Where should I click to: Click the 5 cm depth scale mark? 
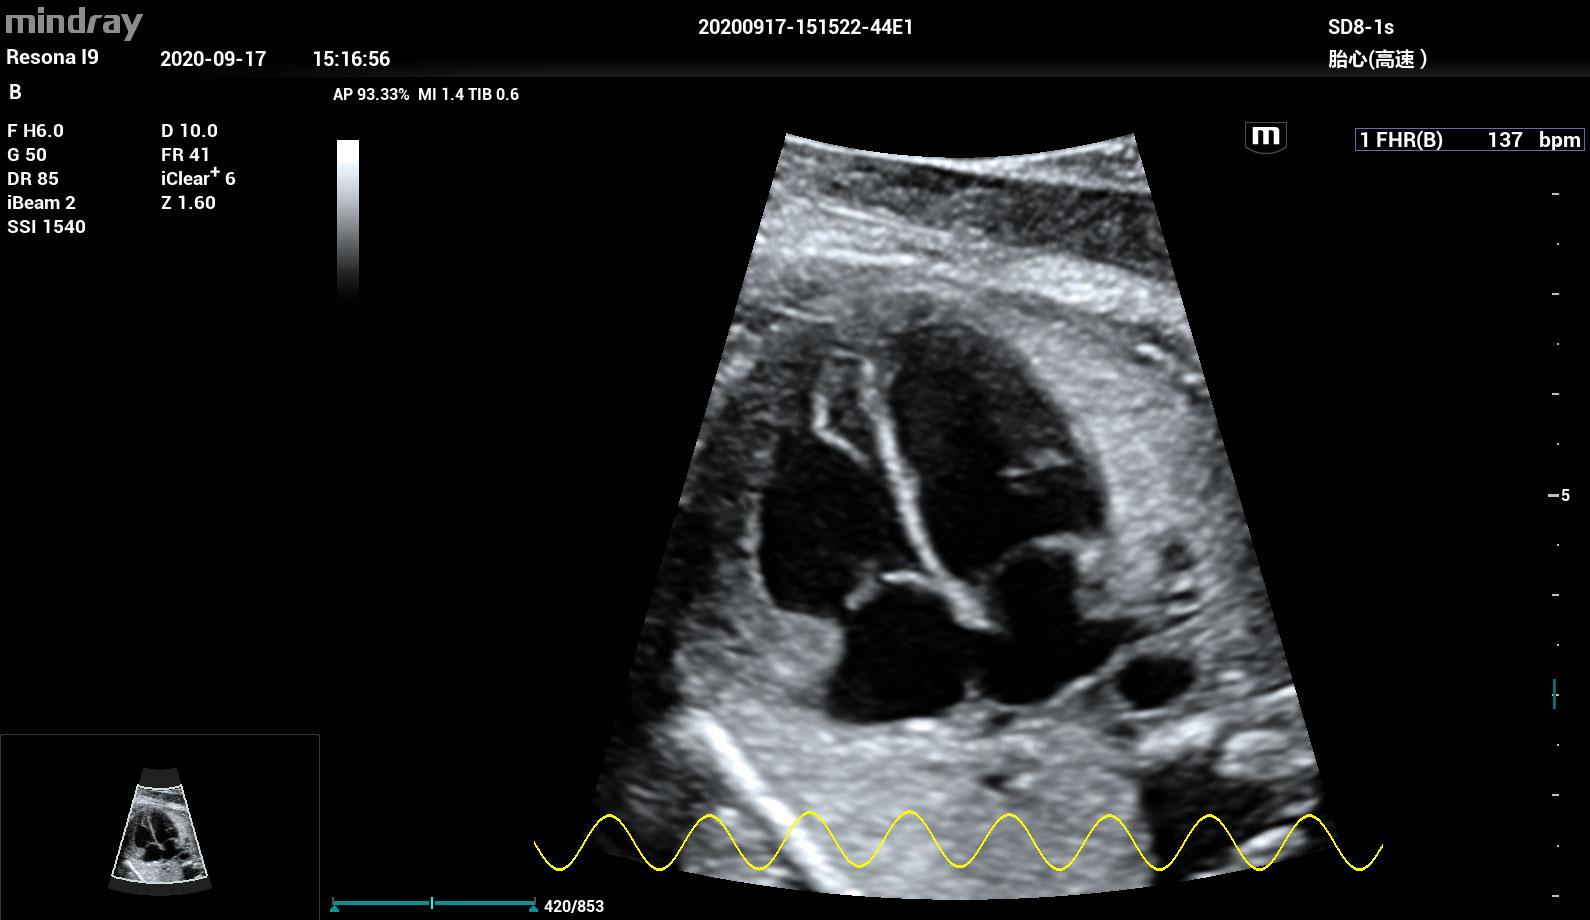(1560, 495)
